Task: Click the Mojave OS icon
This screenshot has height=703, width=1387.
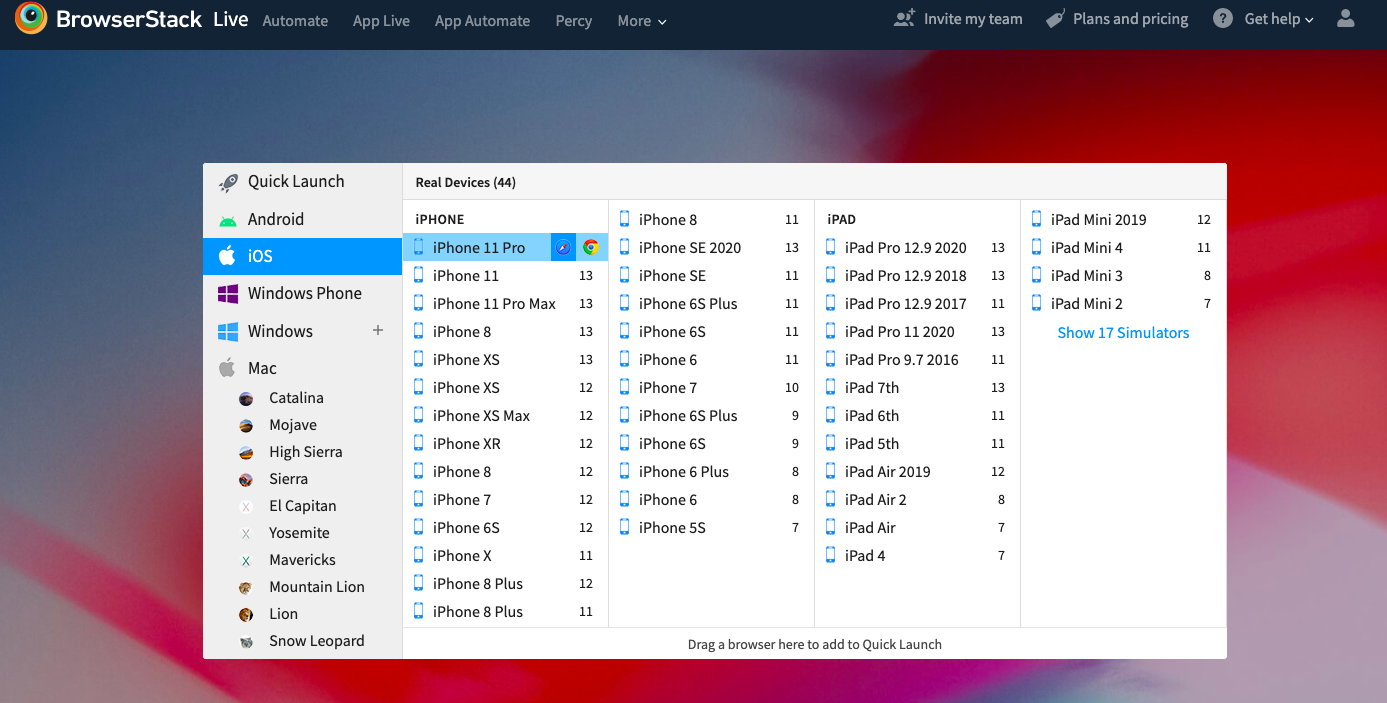Action: point(246,425)
